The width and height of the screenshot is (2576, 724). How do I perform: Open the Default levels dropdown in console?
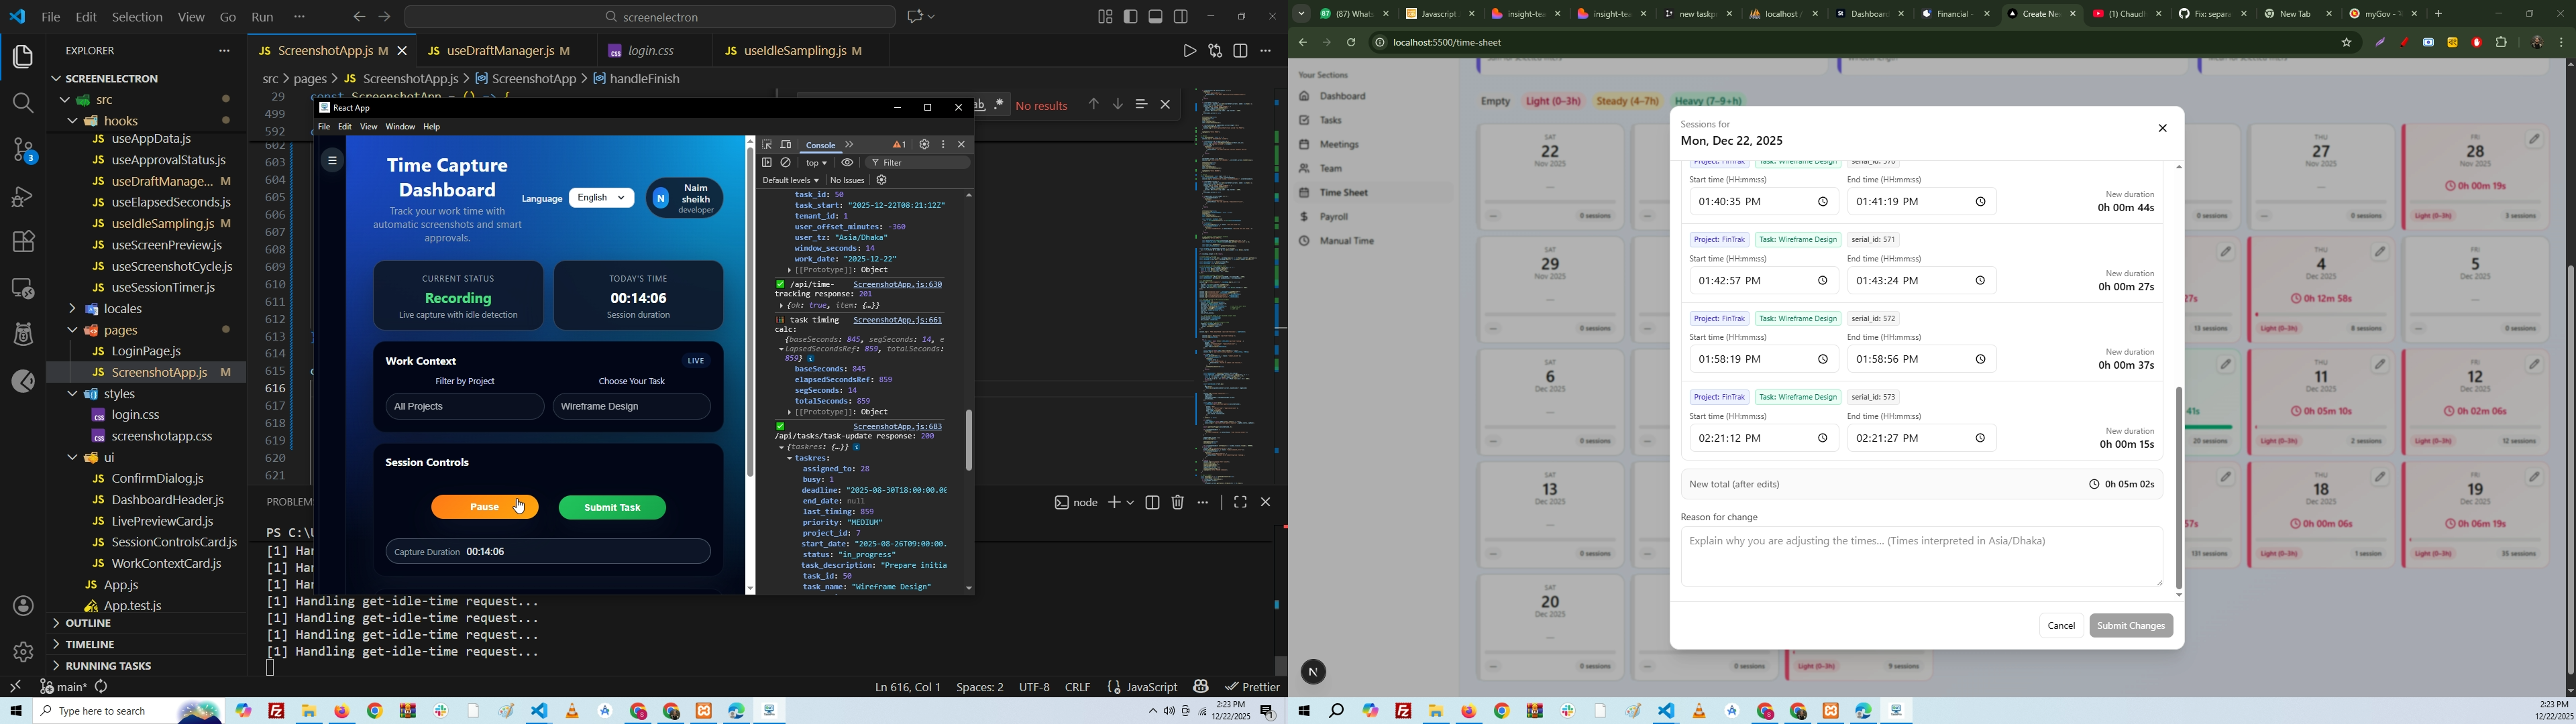(790, 181)
